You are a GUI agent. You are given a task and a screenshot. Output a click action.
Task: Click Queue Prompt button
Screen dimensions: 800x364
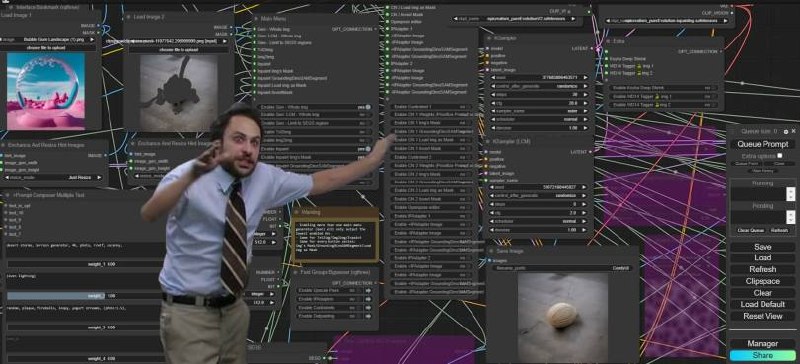click(x=762, y=144)
